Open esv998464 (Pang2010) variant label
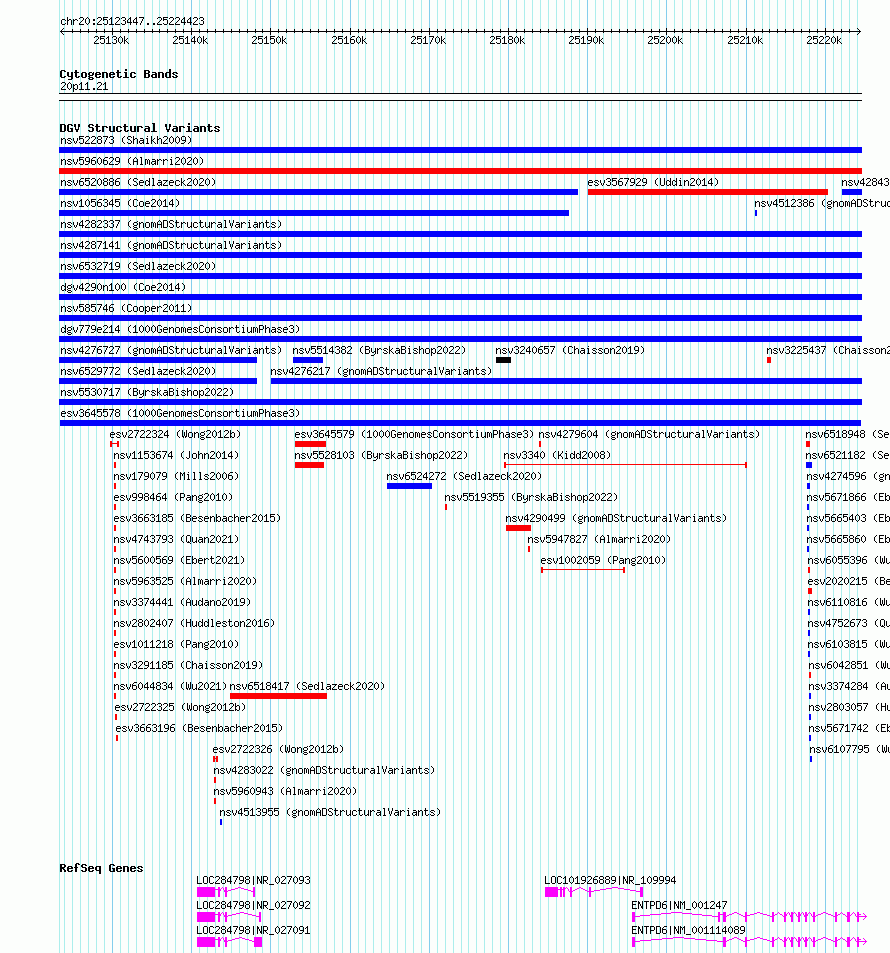The image size is (890, 953). [173, 497]
